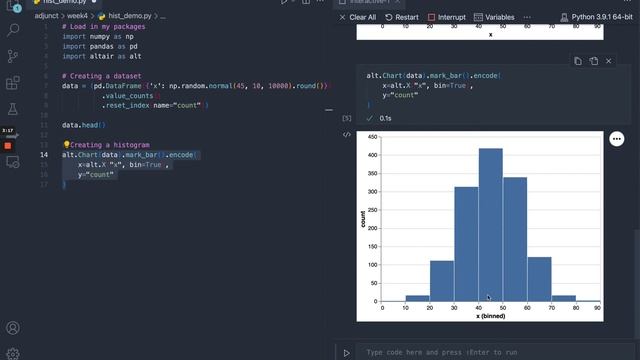
Task: Click the histogram bar for 50-60 bin
Action: (515, 239)
